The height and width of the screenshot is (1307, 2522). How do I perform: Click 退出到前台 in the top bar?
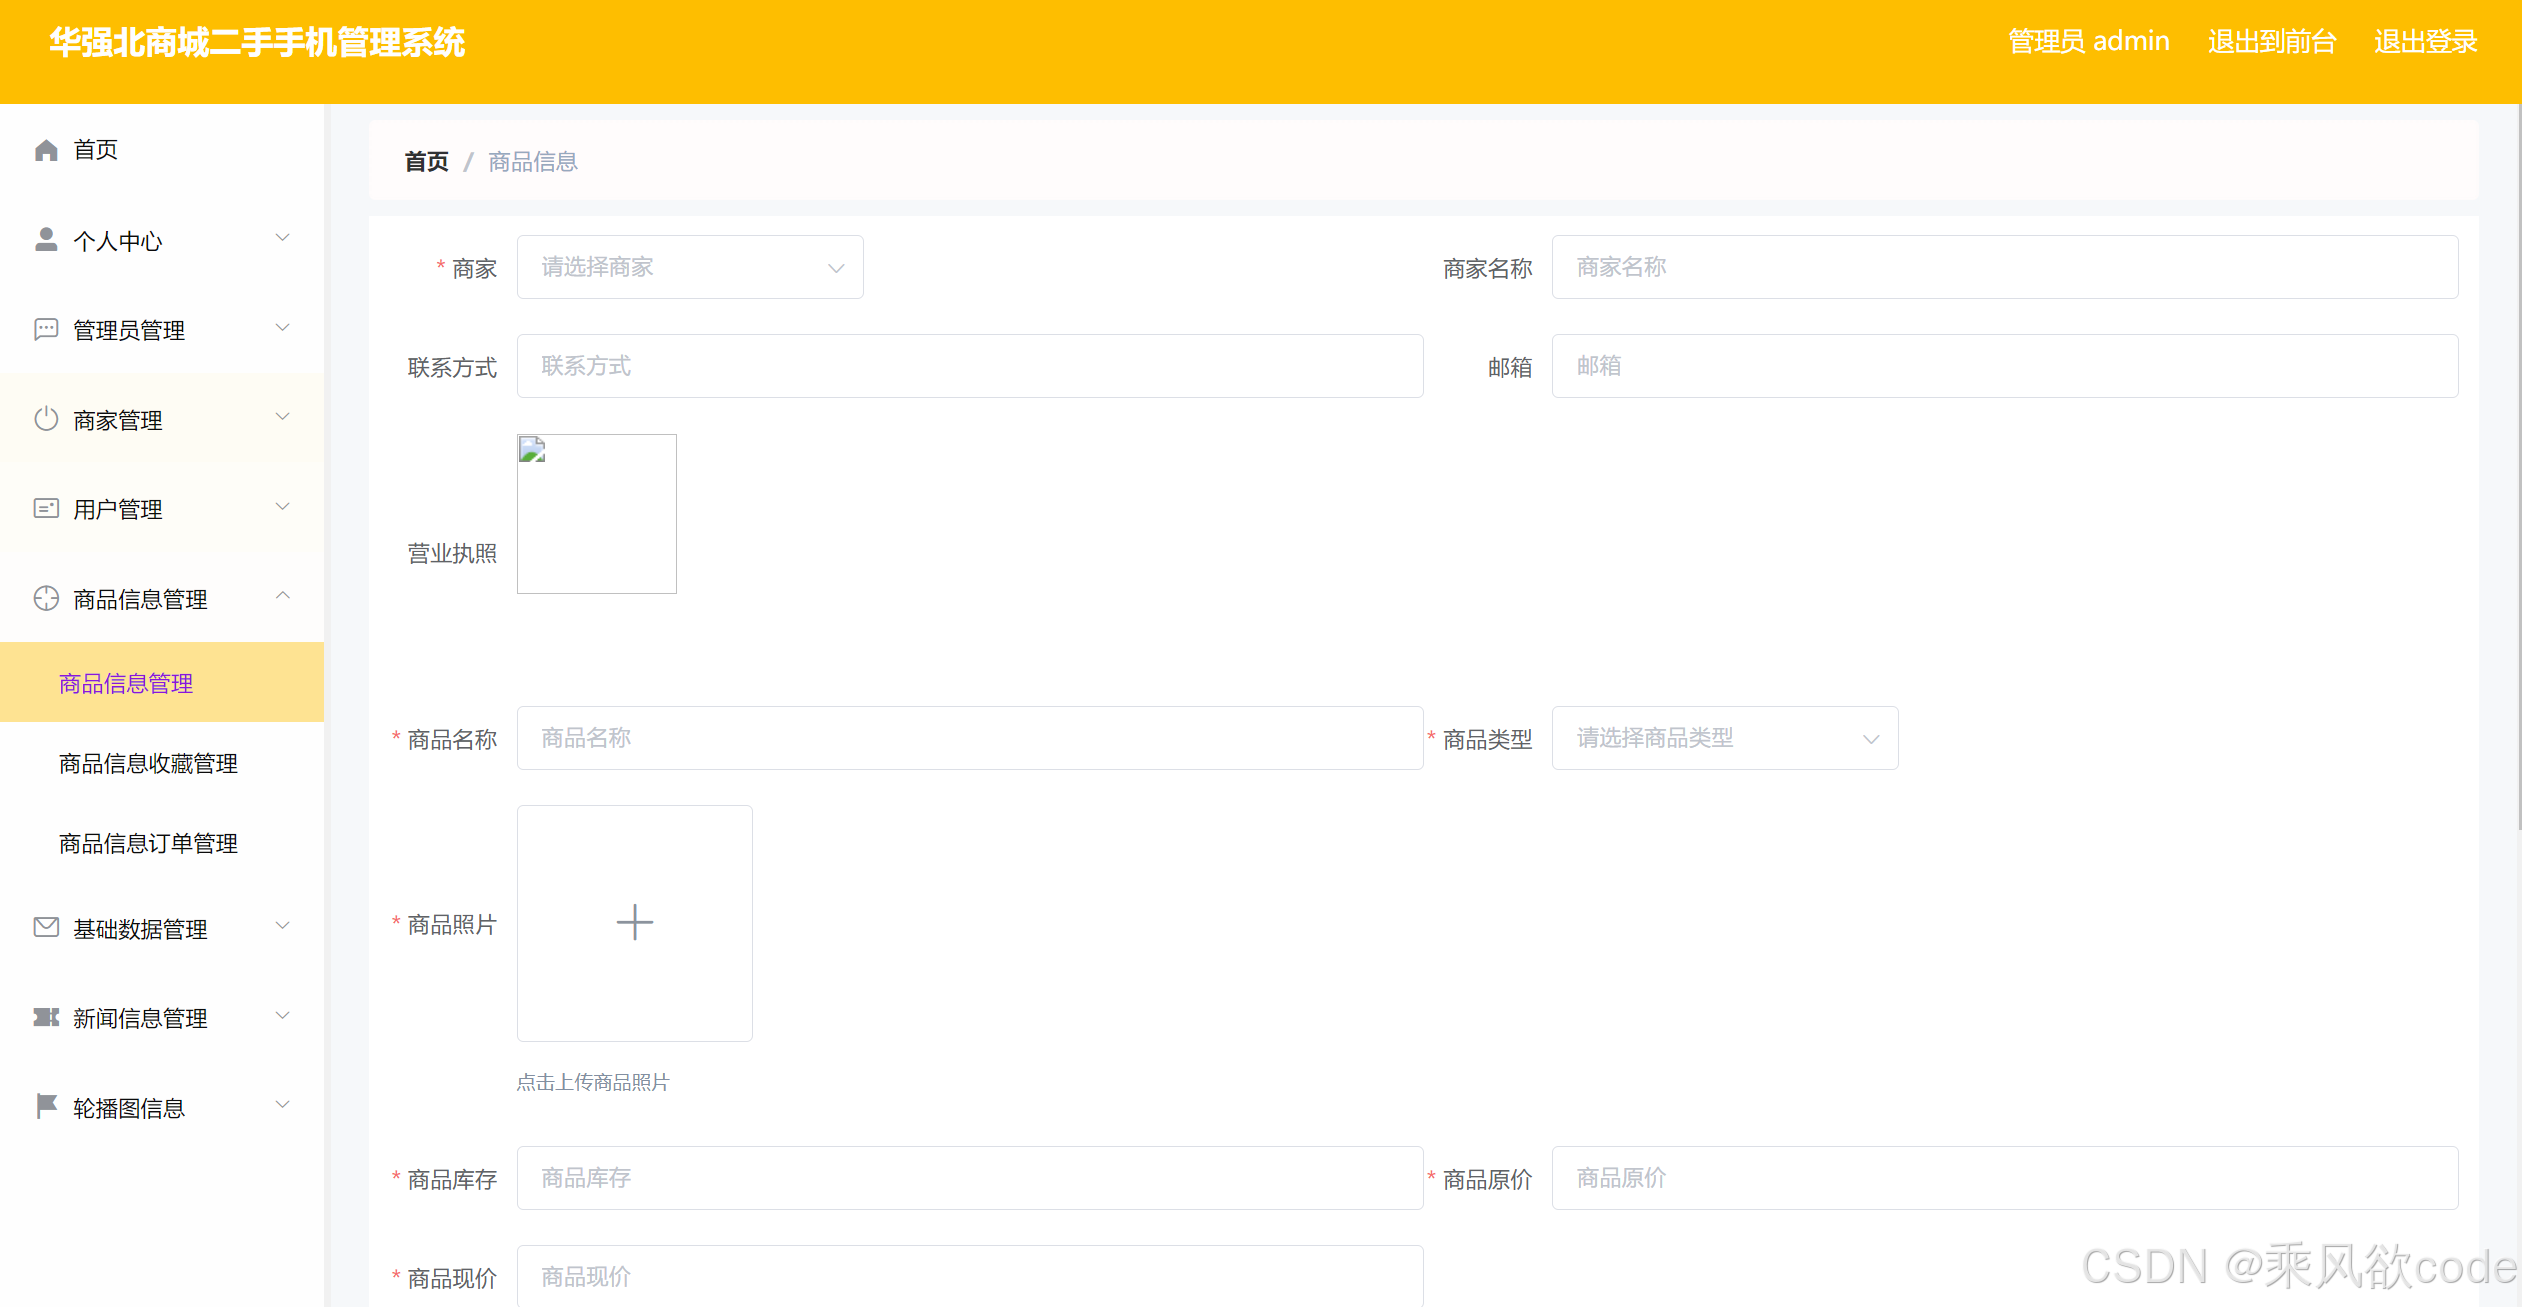coord(2271,41)
